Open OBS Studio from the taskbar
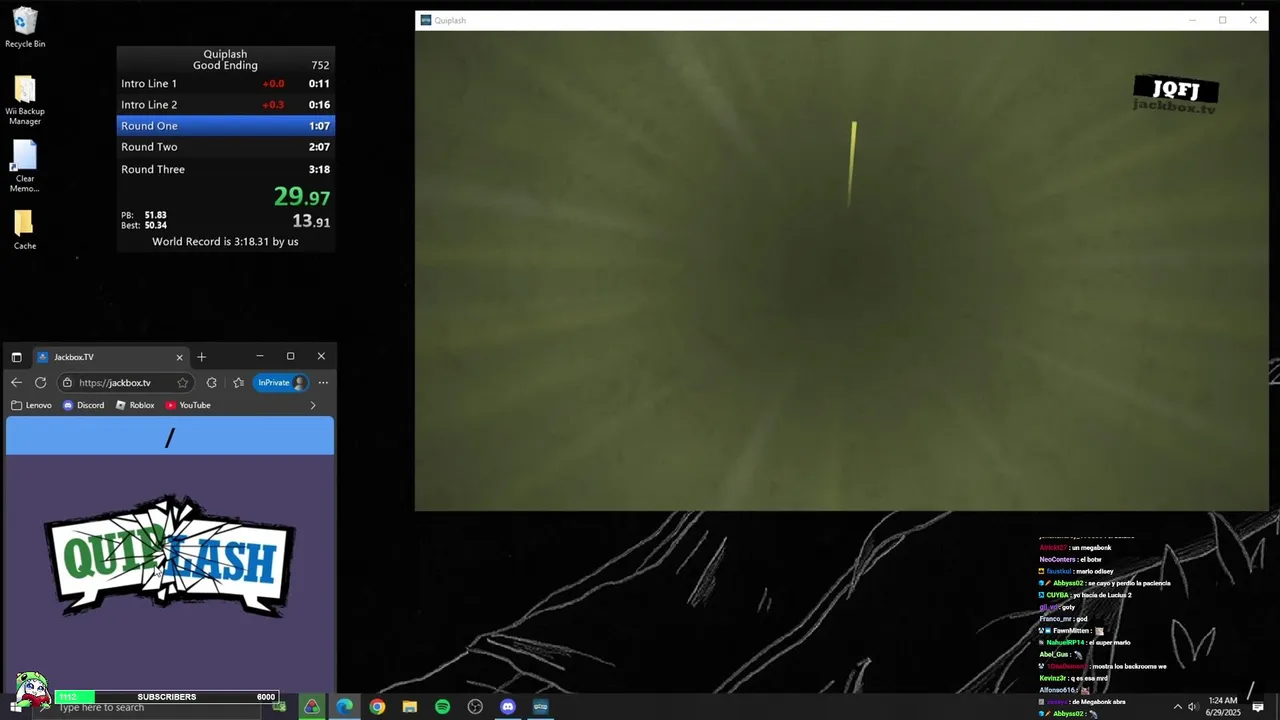Screen dimensions: 1280x720 click(x=475, y=707)
